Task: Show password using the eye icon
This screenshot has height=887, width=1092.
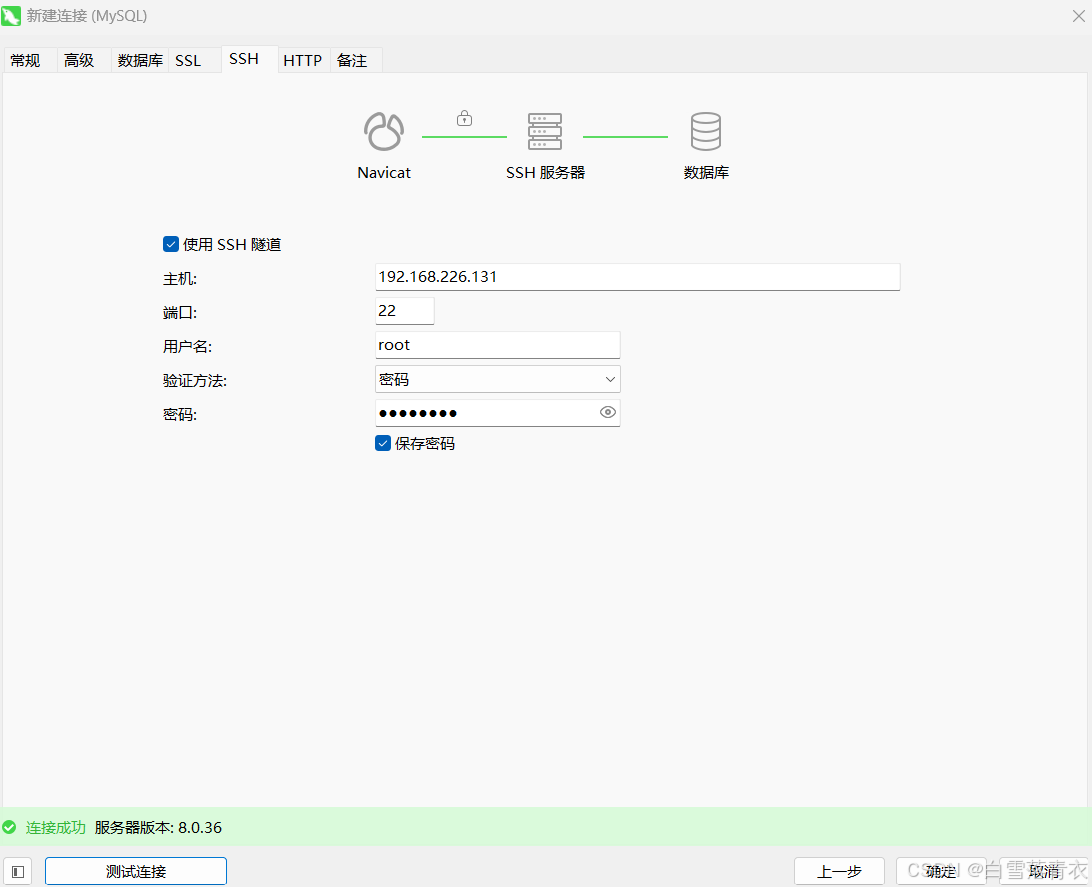Action: click(607, 412)
